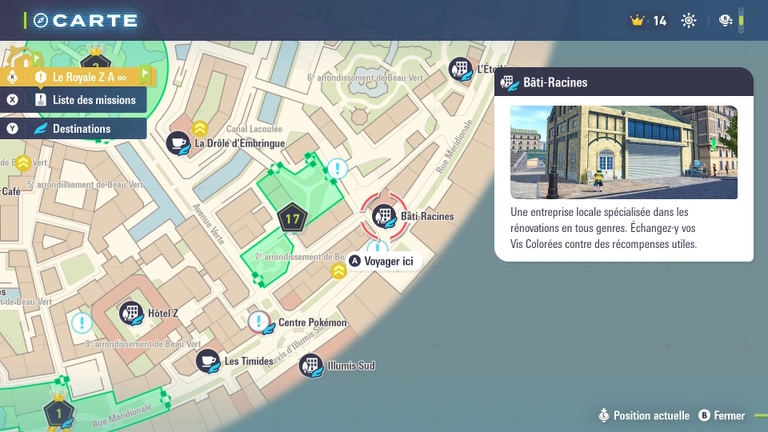Select the zone 17 hexagon marker

[x=292, y=217]
